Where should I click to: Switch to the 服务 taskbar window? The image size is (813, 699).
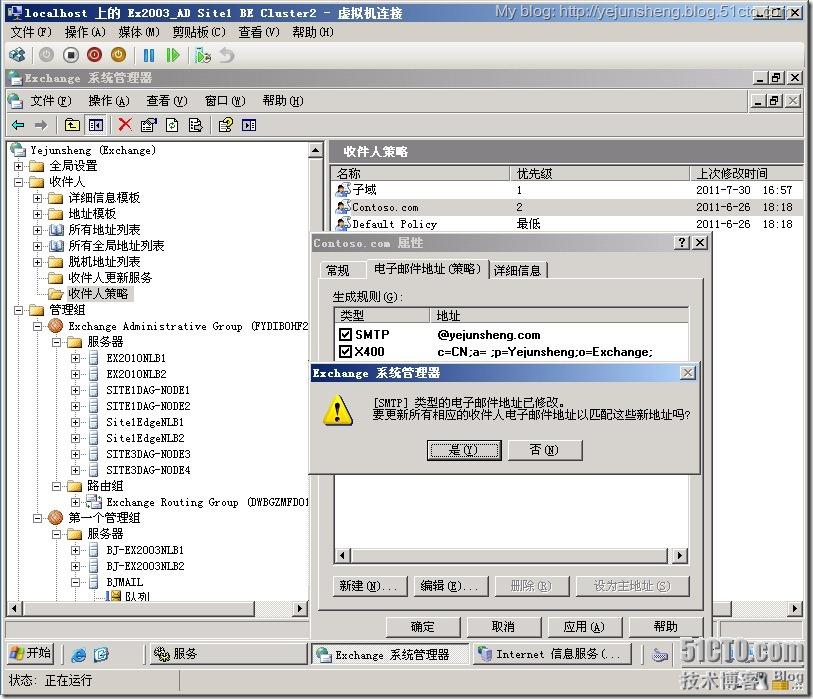[x=226, y=654]
